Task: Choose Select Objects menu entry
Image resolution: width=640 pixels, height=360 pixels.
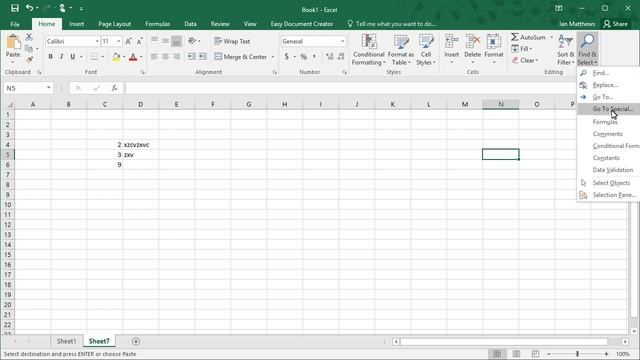Action: click(609, 183)
